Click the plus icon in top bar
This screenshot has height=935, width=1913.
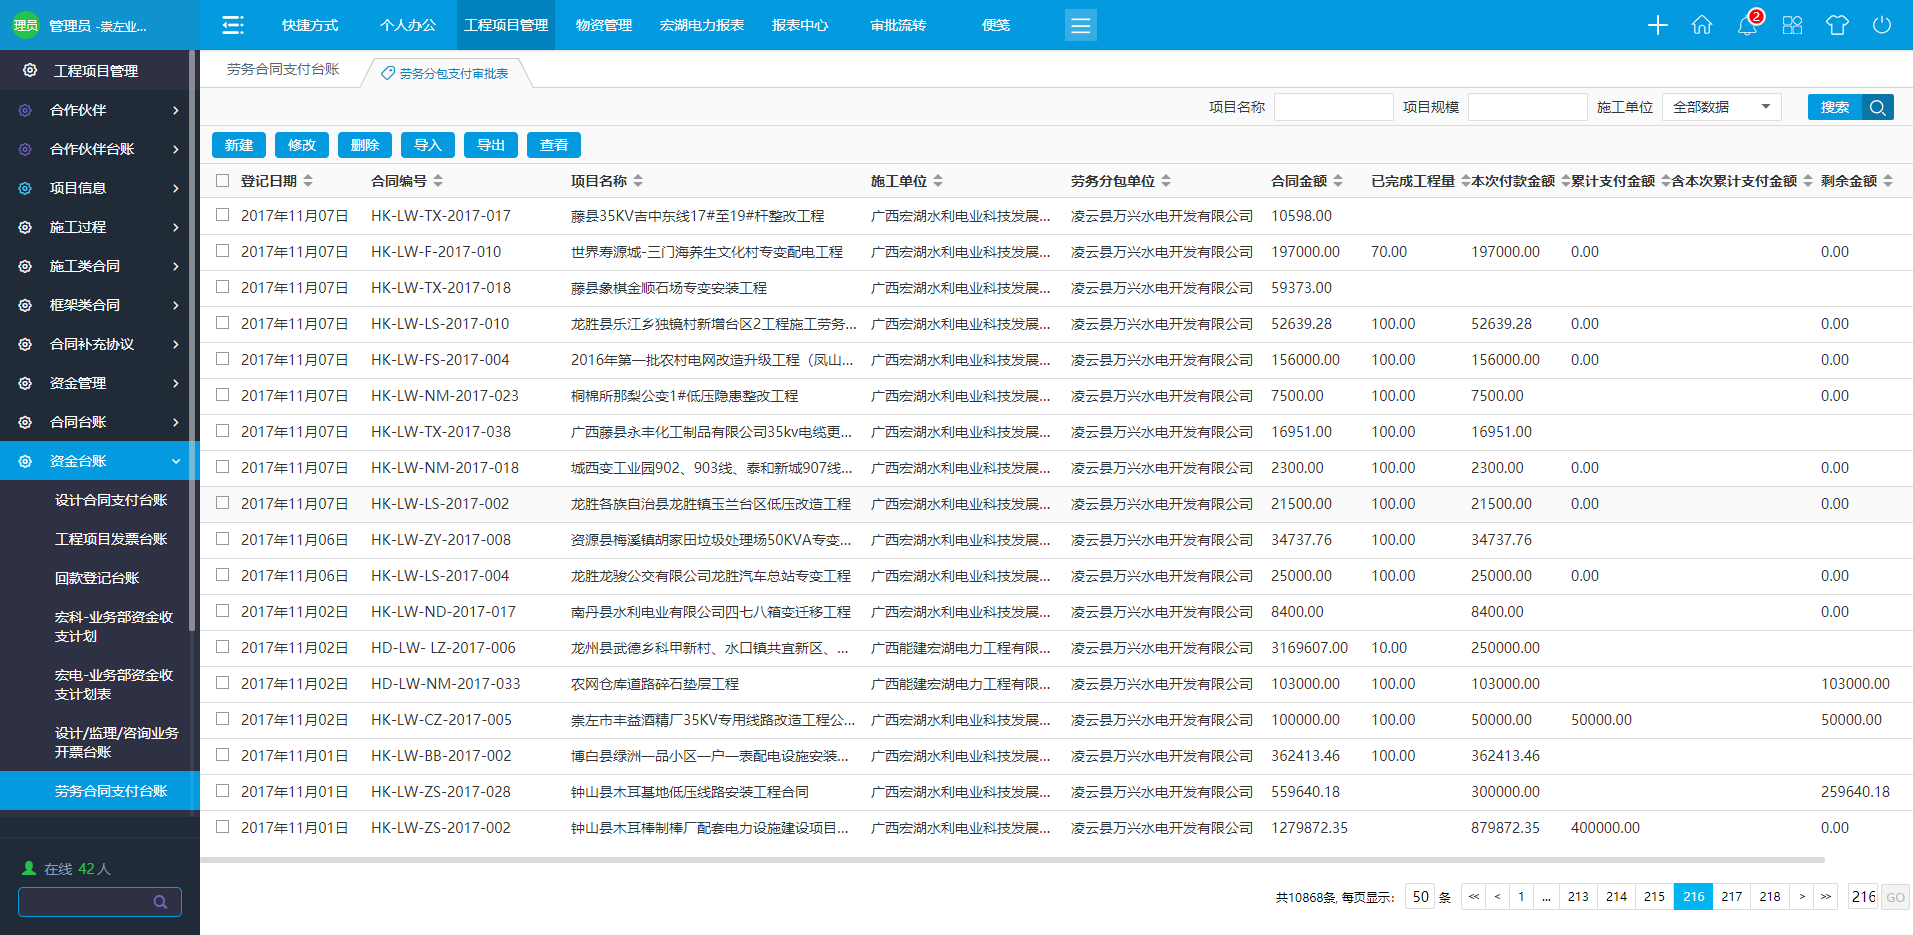coord(1657,25)
